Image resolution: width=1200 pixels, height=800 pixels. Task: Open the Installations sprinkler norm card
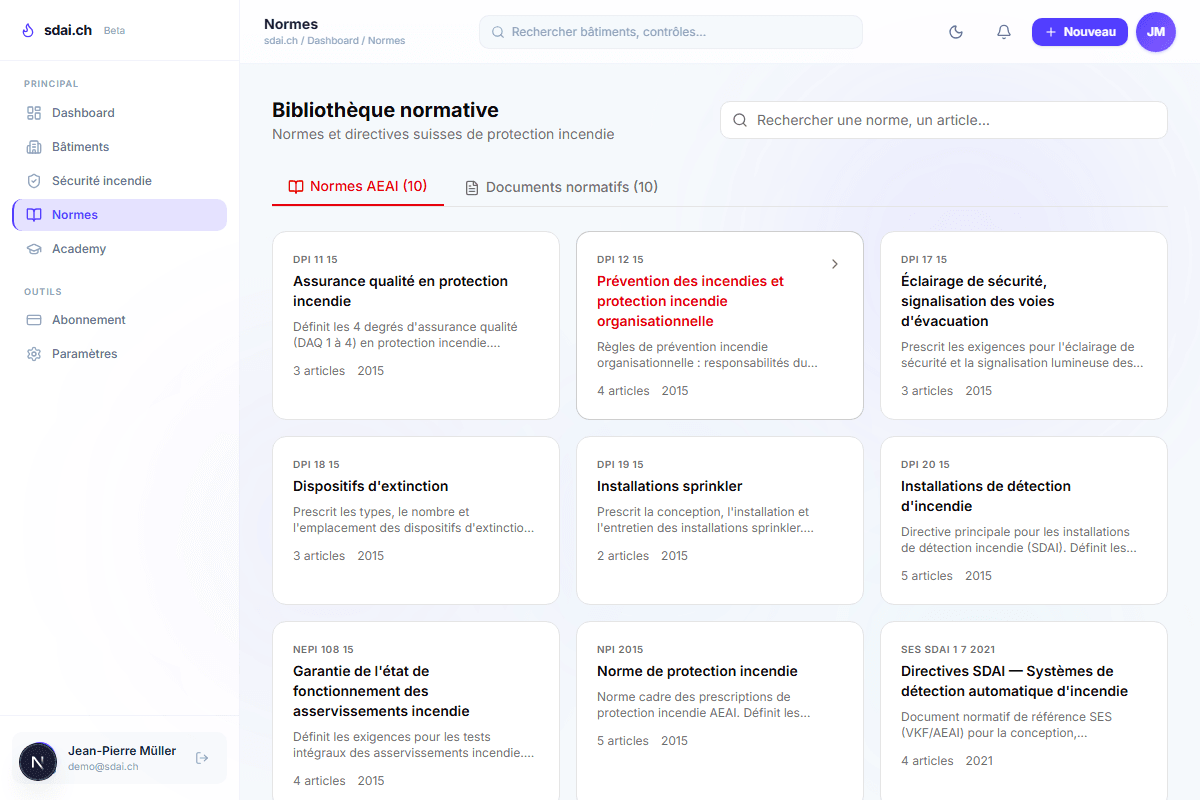pyautogui.click(x=719, y=520)
